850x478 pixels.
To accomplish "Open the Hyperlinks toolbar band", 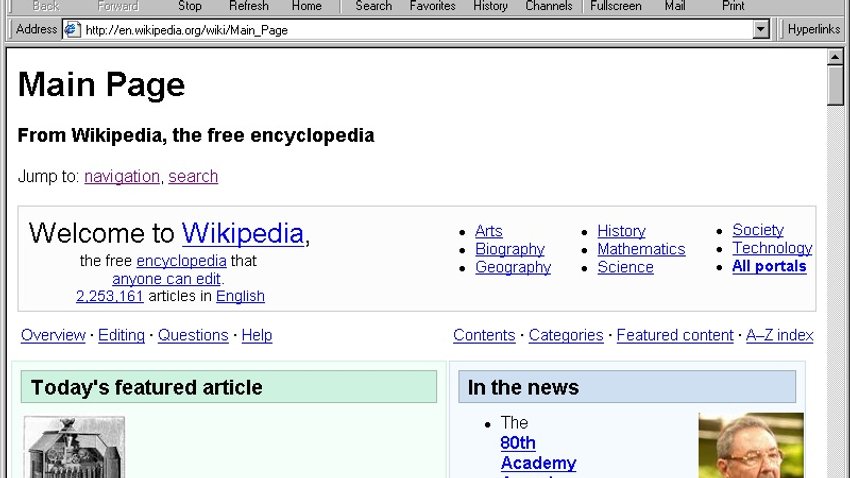I will pyautogui.click(x=814, y=29).
